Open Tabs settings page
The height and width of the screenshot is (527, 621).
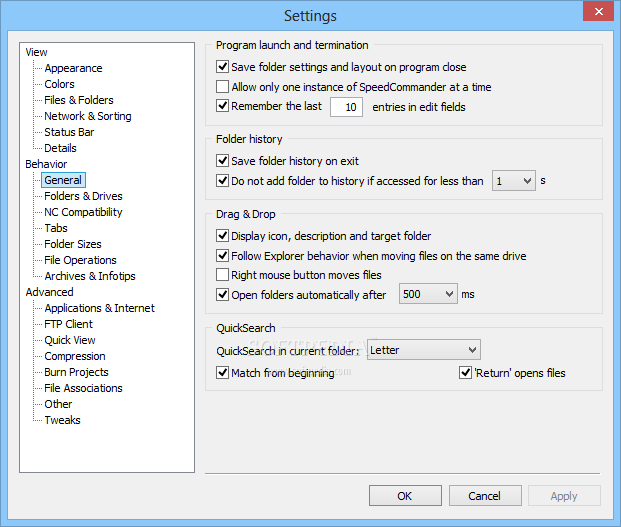(56, 228)
